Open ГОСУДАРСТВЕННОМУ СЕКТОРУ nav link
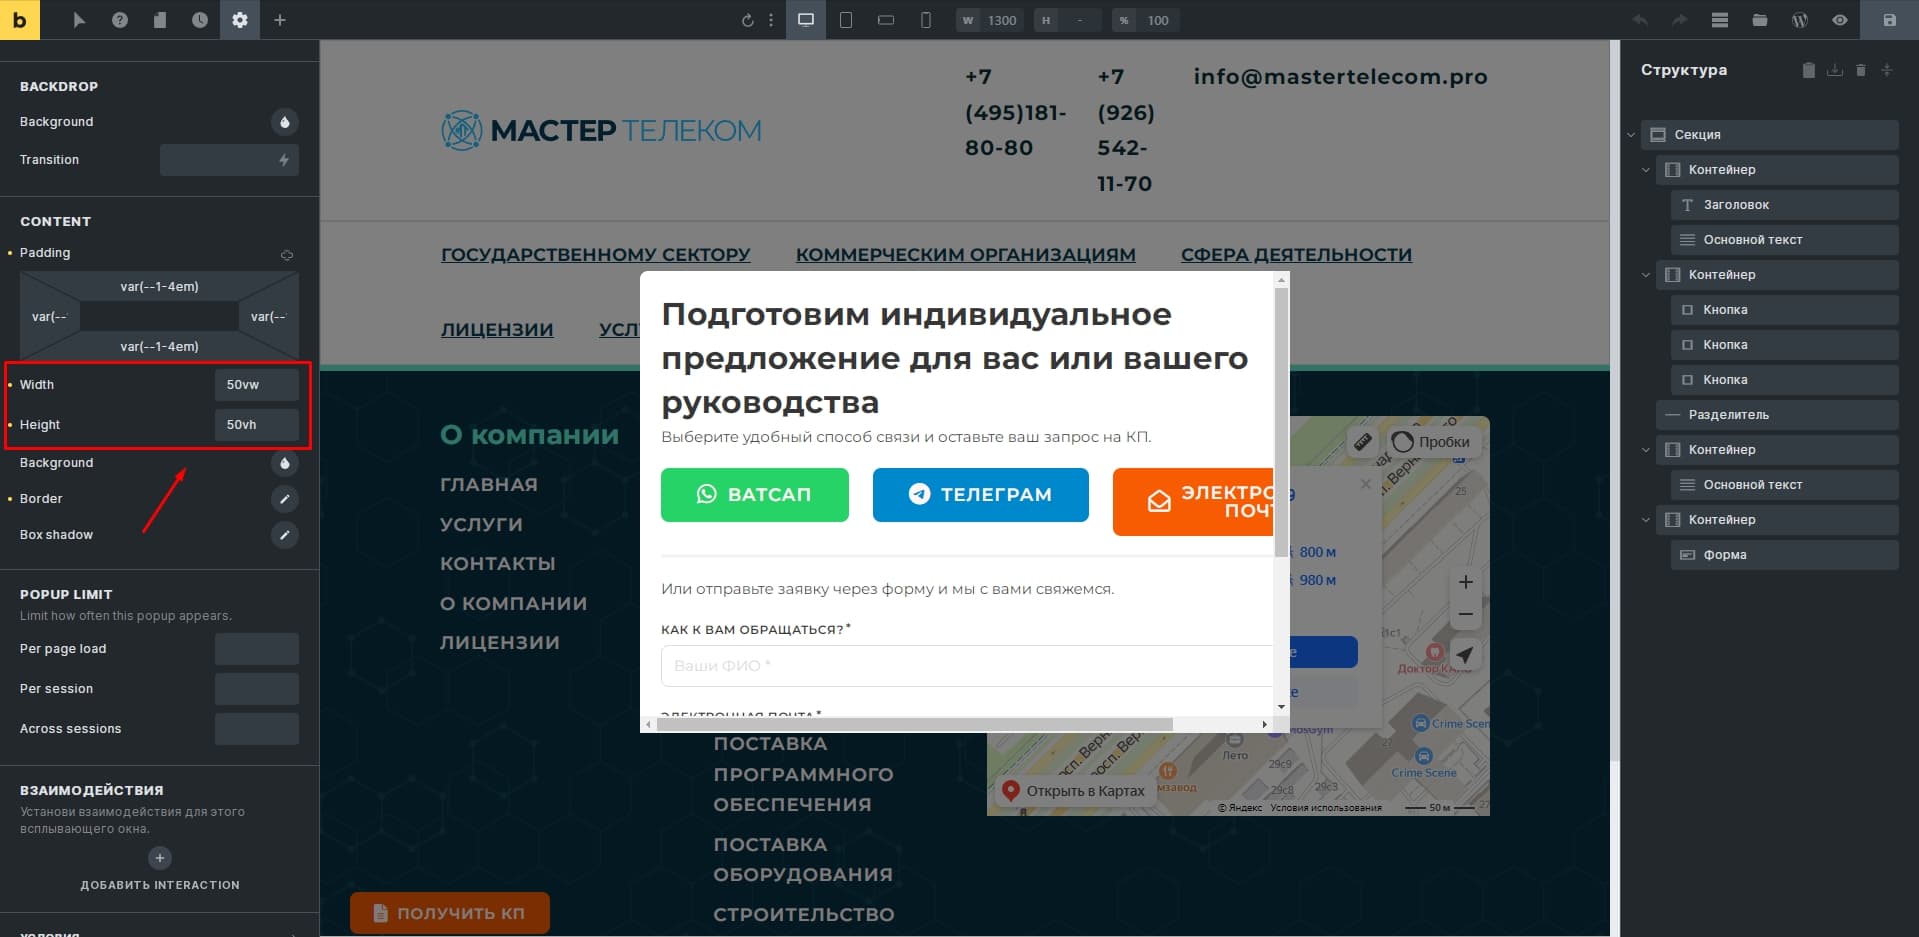This screenshot has height=937, width=1919. pyautogui.click(x=596, y=255)
